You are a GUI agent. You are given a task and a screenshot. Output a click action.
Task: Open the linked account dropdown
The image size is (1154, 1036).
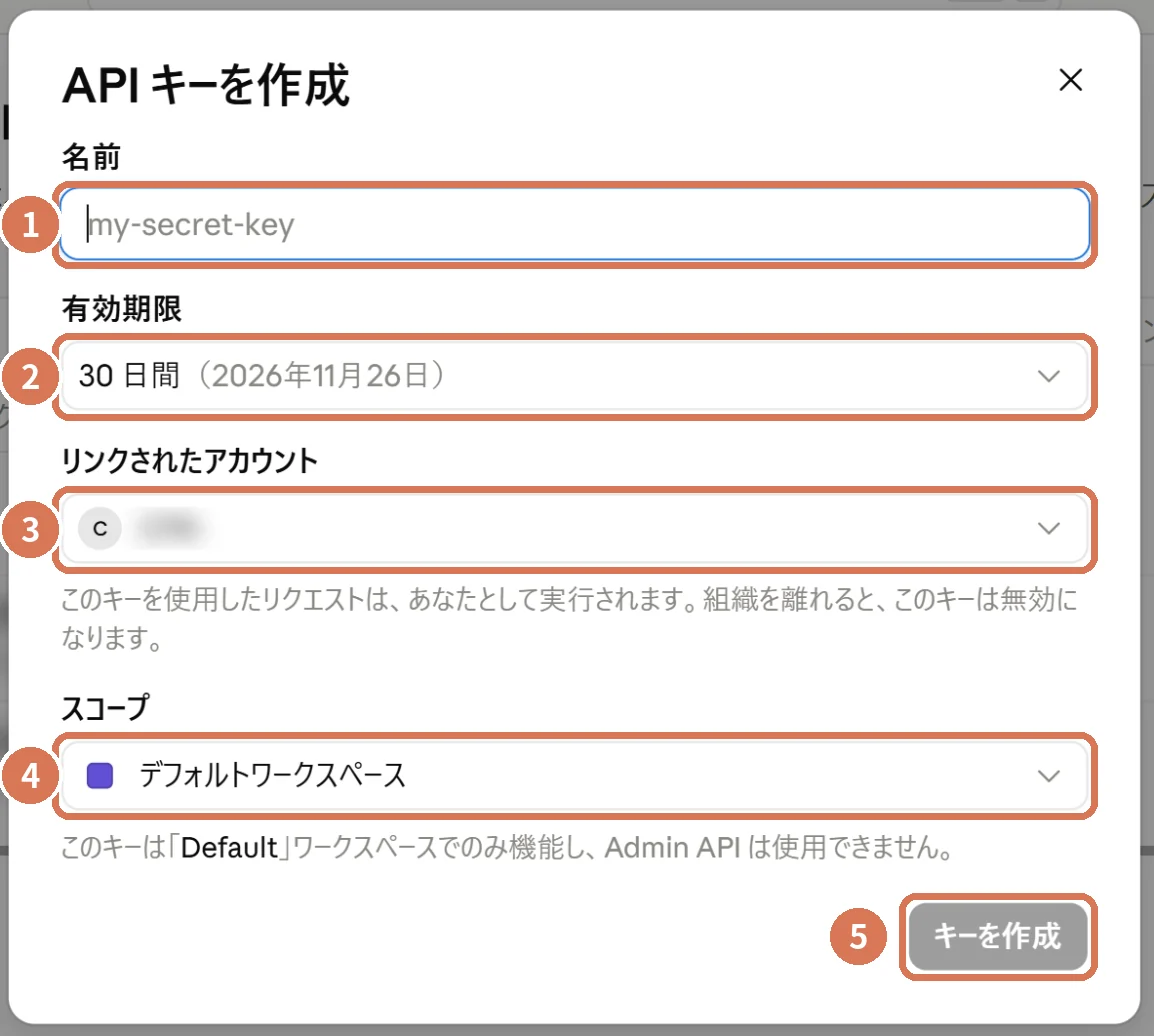click(x=575, y=528)
